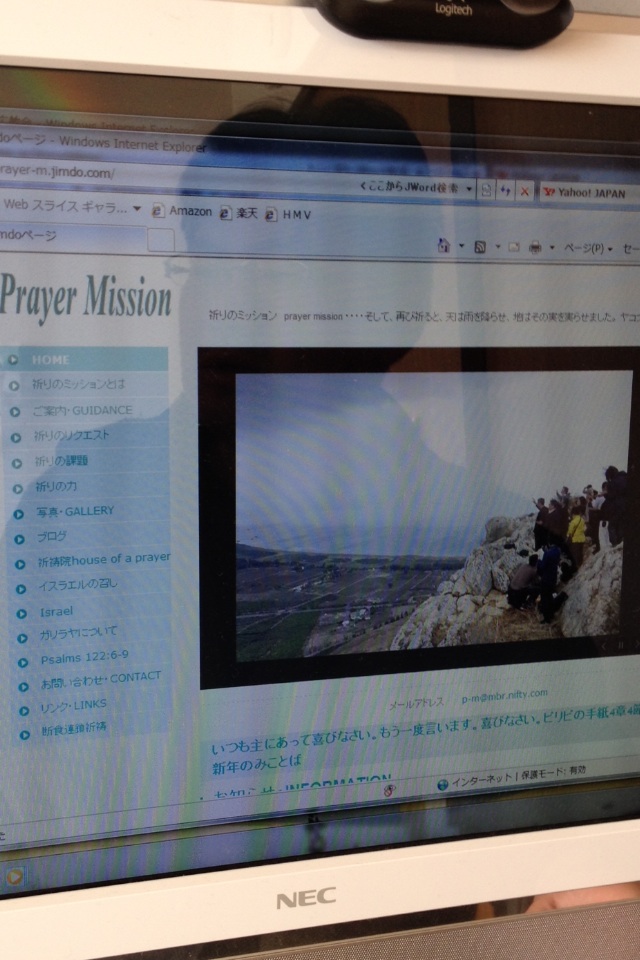Viewport: 640px width, 960px height.
Task: Select HOME in the sidebar navigation
Action: coord(50,359)
